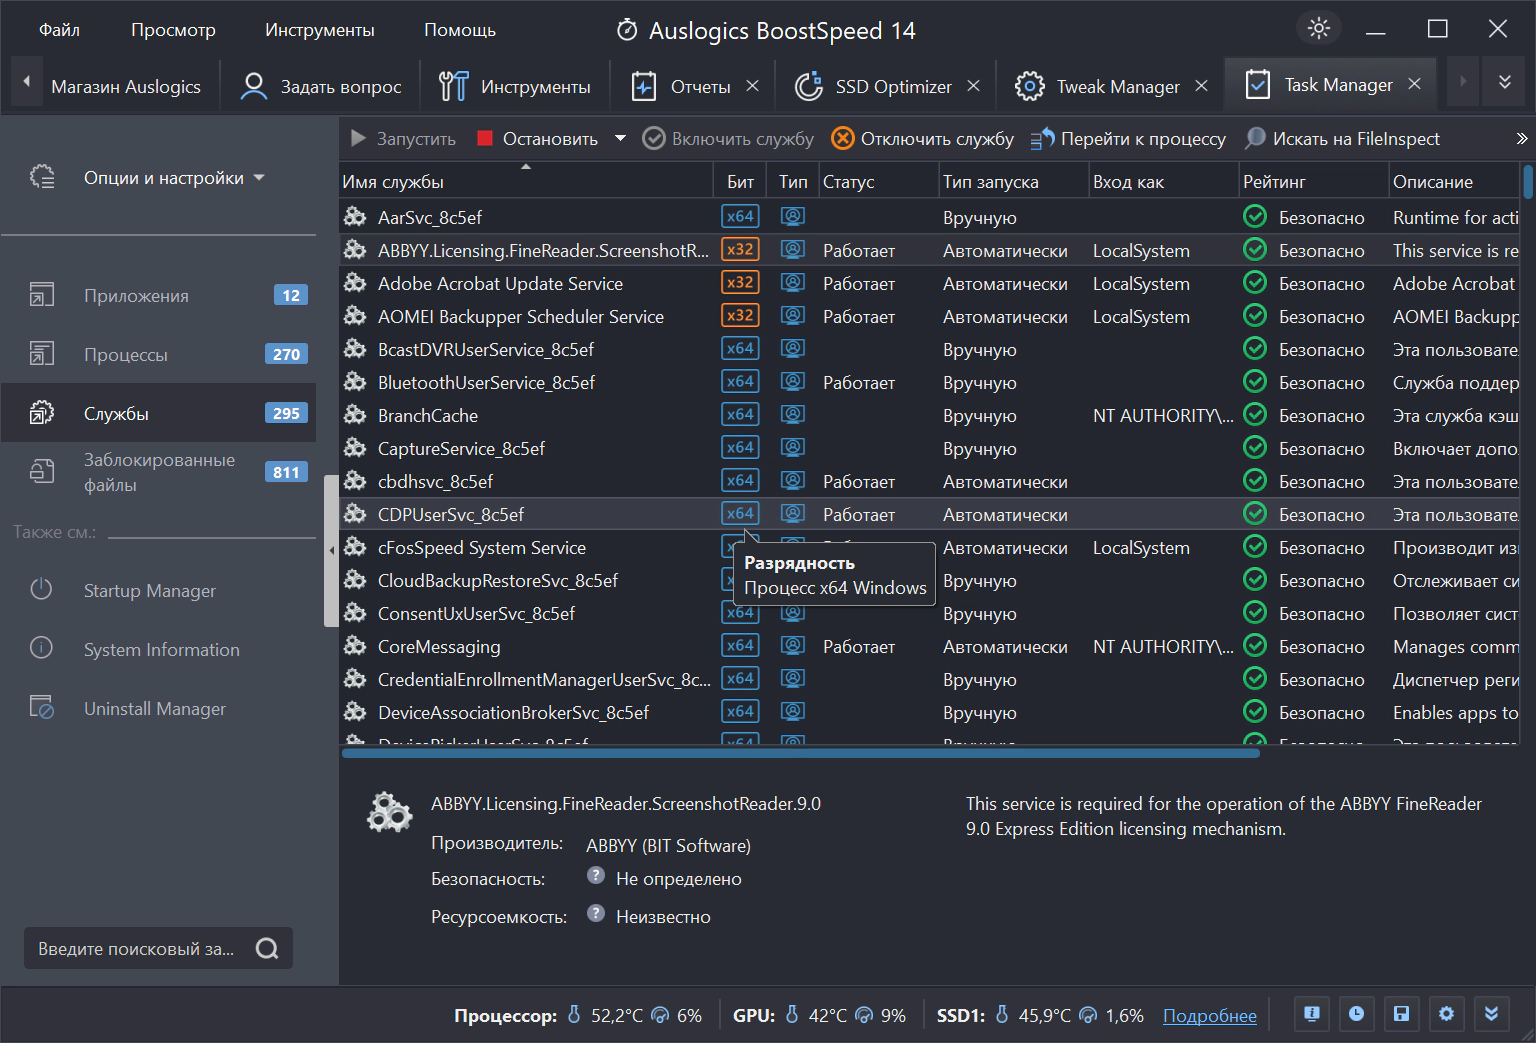Viewport: 1536px width, 1043px height.
Task: Click the search input field
Action: [x=137, y=949]
